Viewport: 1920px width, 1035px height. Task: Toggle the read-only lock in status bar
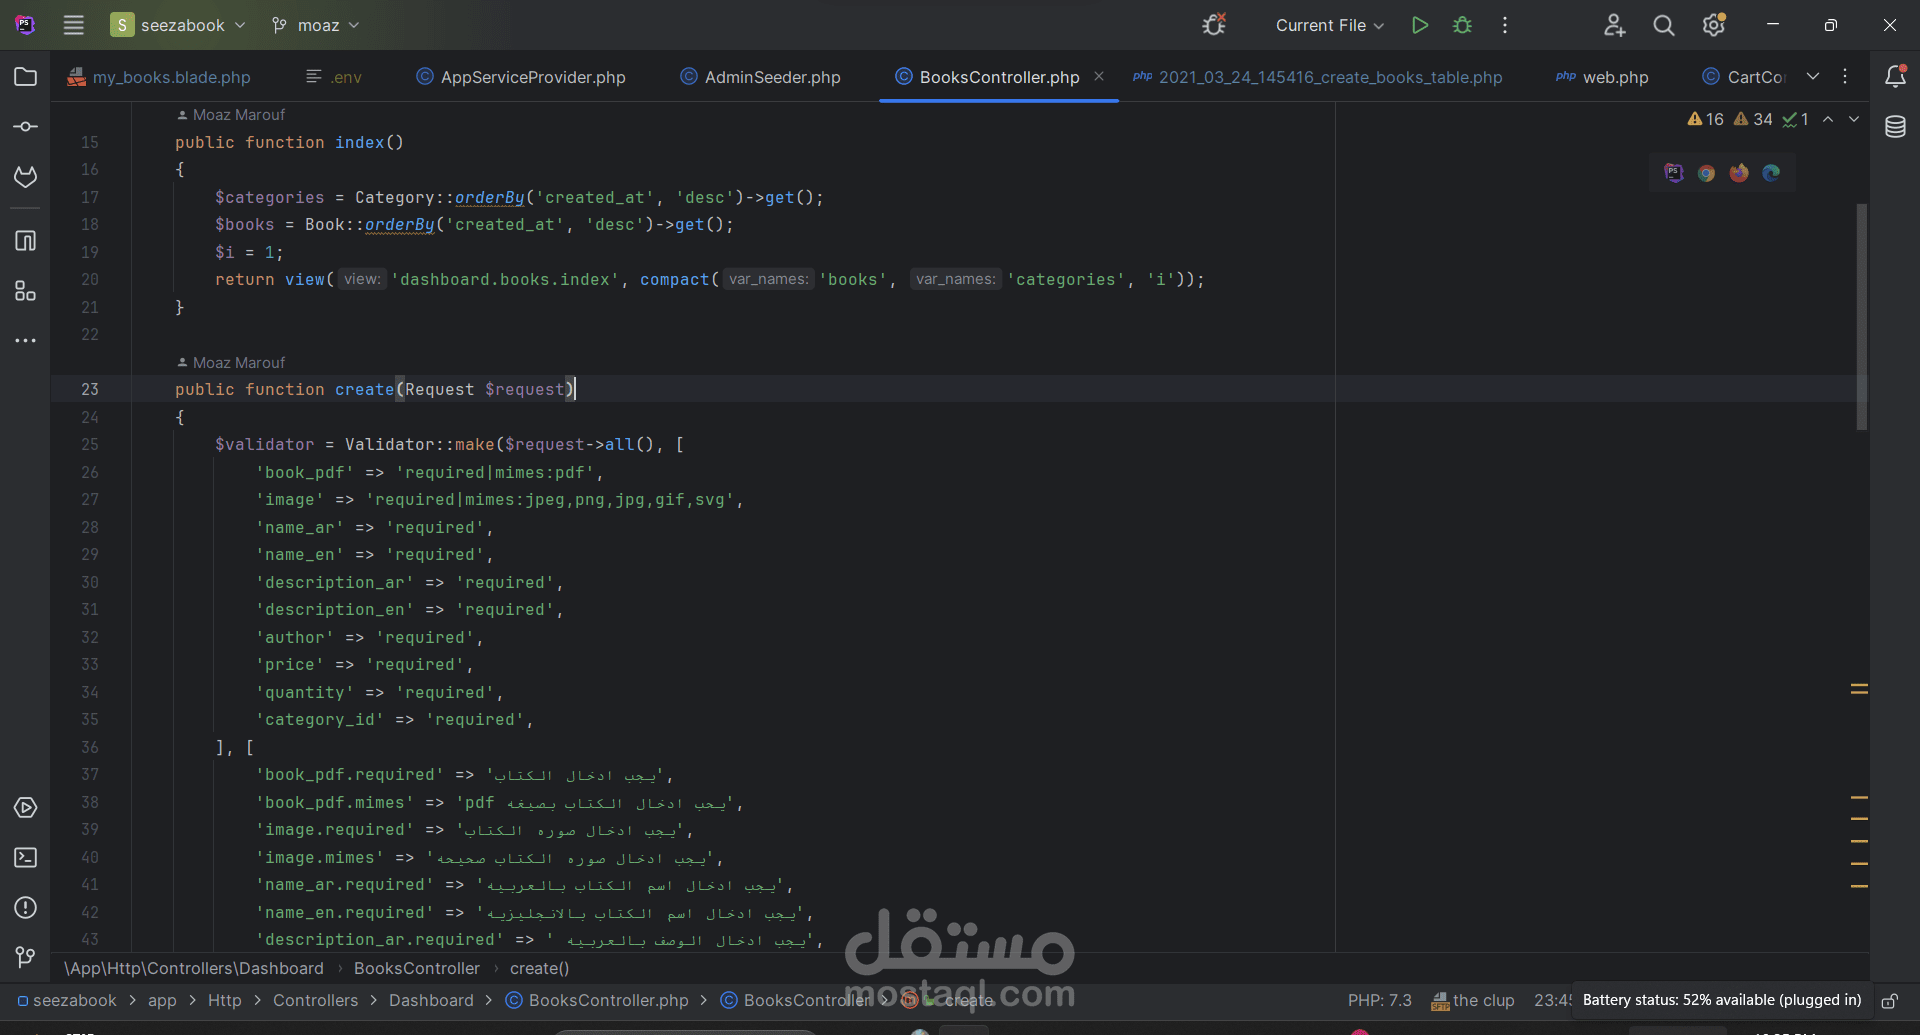coord(1890,1001)
